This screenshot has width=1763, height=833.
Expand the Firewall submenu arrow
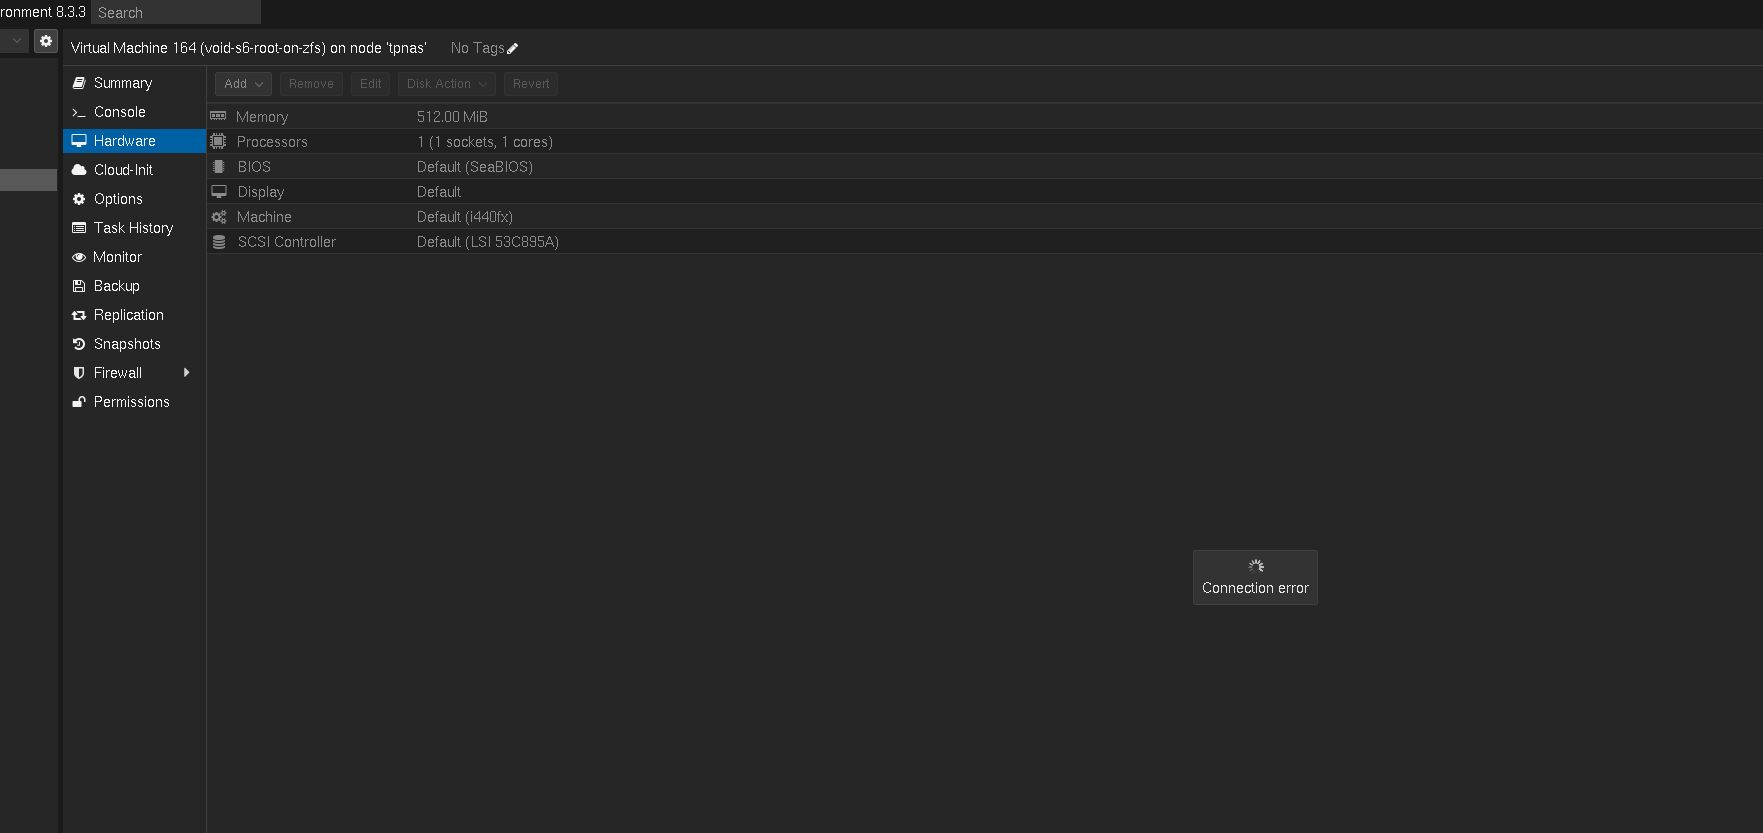click(186, 373)
